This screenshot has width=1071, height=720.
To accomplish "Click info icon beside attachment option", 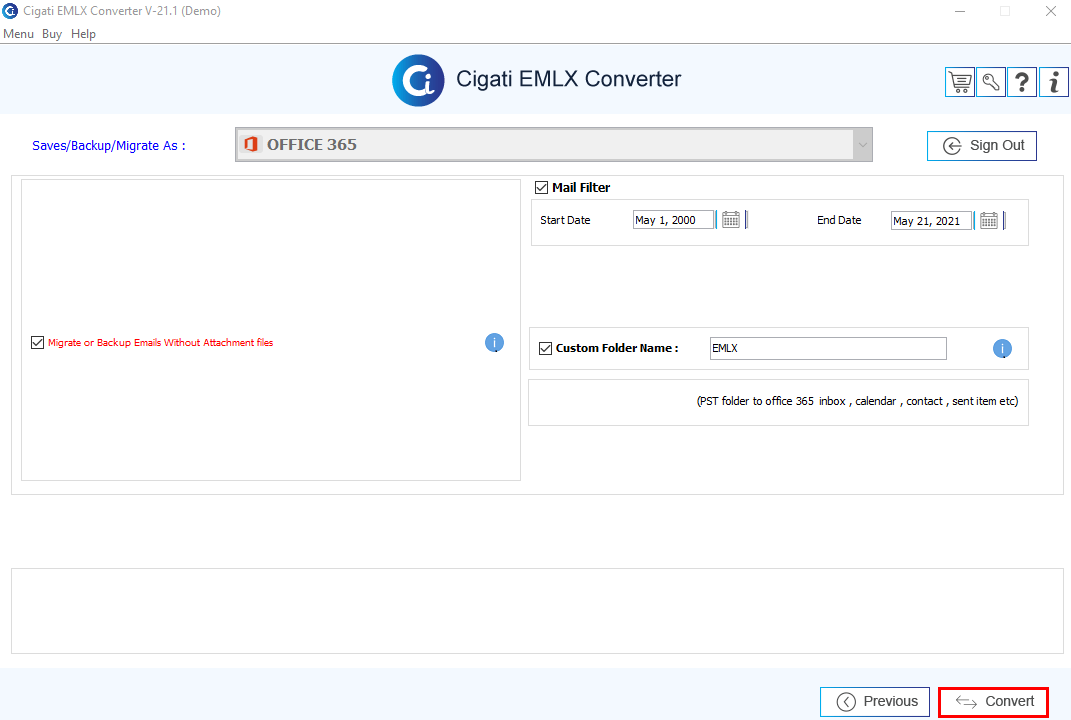I will click(495, 342).
